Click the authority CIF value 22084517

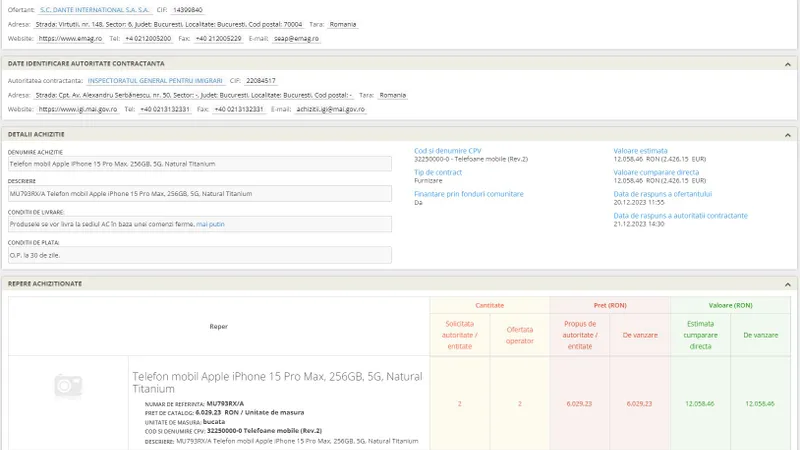click(261, 81)
